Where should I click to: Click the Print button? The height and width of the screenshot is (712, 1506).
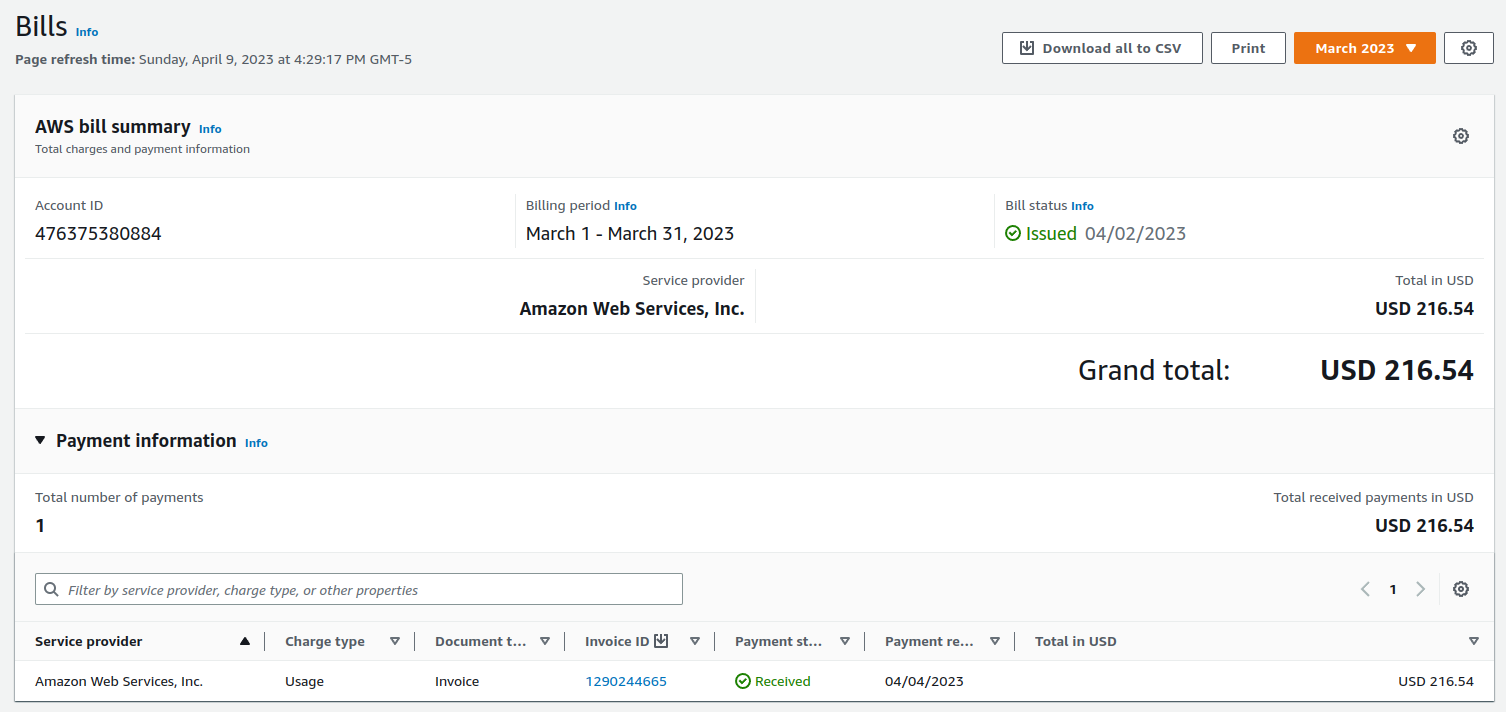[1248, 48]
